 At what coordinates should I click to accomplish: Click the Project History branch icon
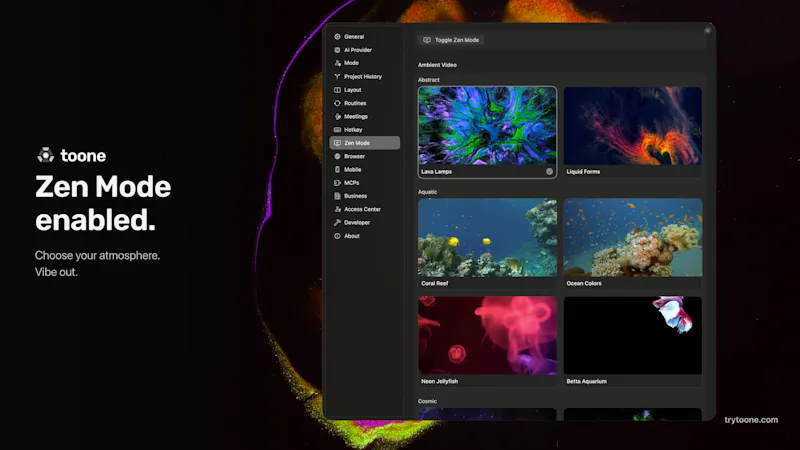(337, 77)
